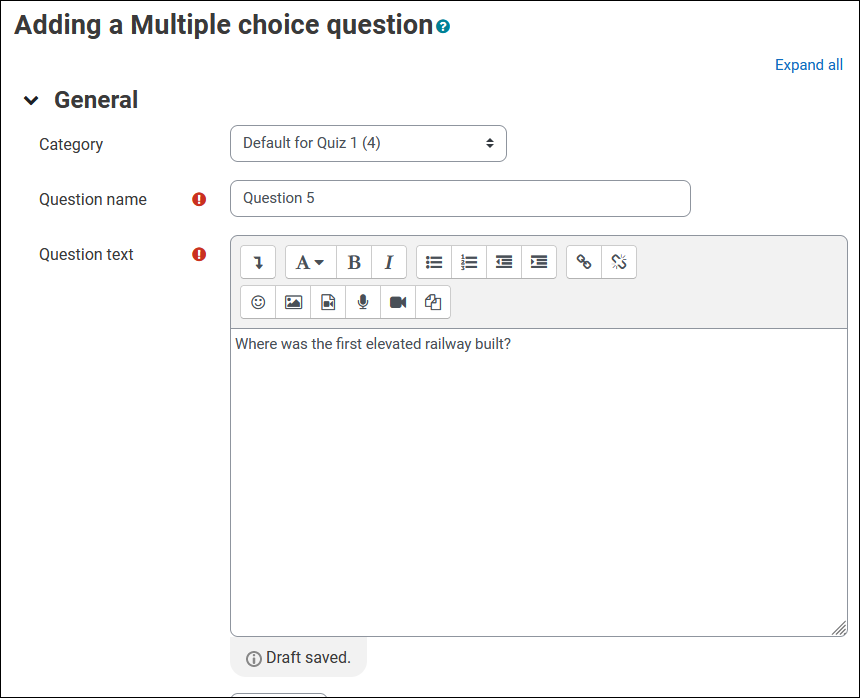
Task: Click the Expand all link
Action: click(808, 65)
